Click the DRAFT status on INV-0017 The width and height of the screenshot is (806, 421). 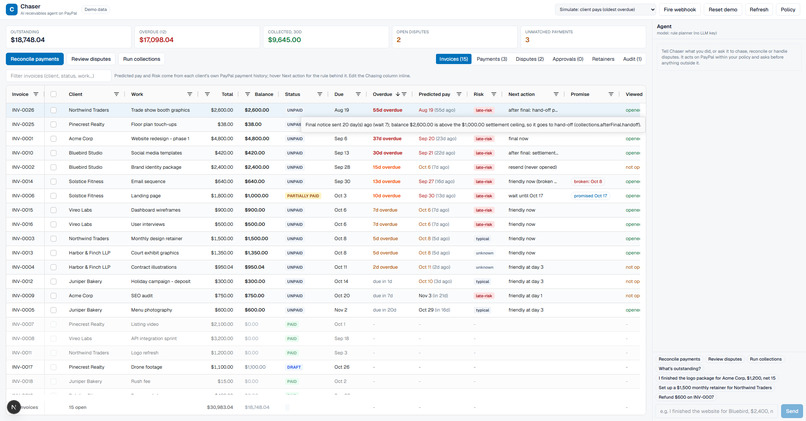point(294,367)
